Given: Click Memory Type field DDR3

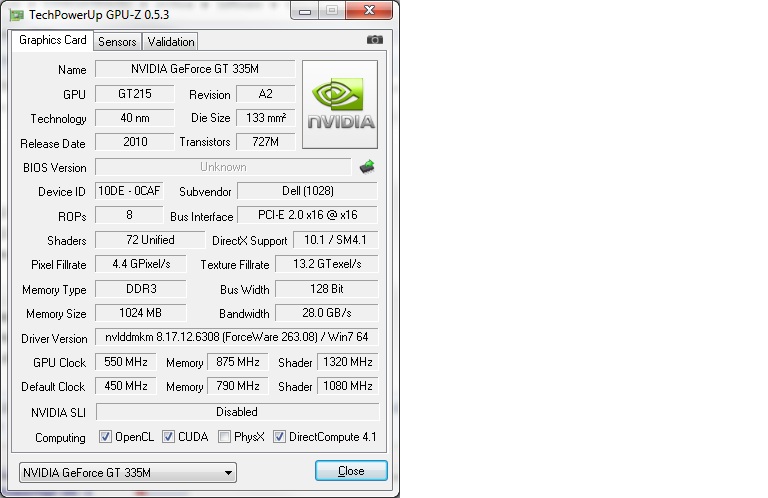Looking at the screenshot, I should point(141,289).
